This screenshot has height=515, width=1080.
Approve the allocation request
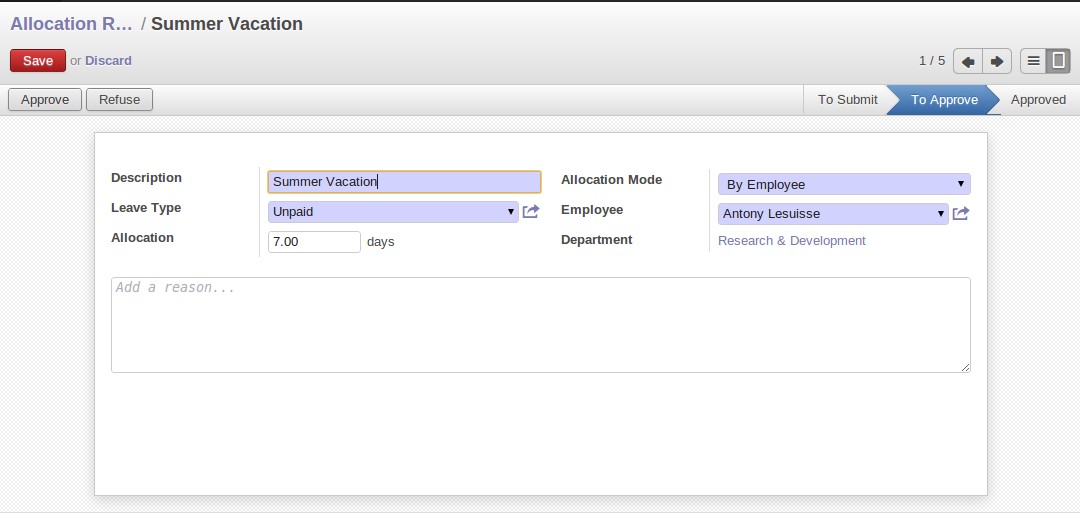click(45, 100)
